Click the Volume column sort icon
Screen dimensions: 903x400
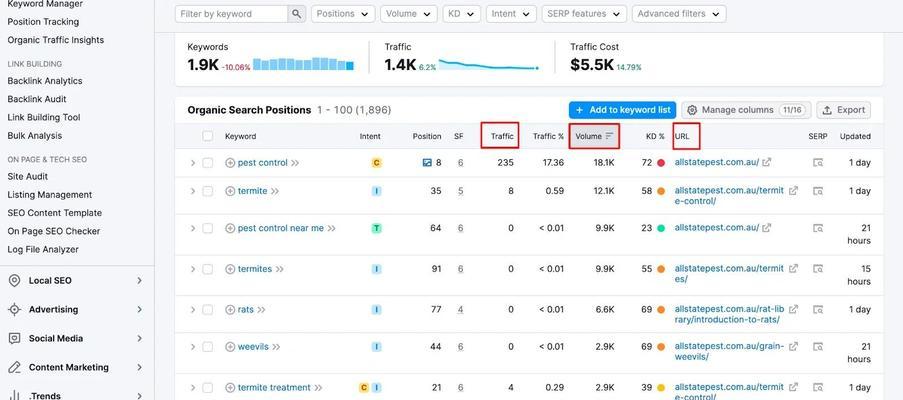(609, 136)
